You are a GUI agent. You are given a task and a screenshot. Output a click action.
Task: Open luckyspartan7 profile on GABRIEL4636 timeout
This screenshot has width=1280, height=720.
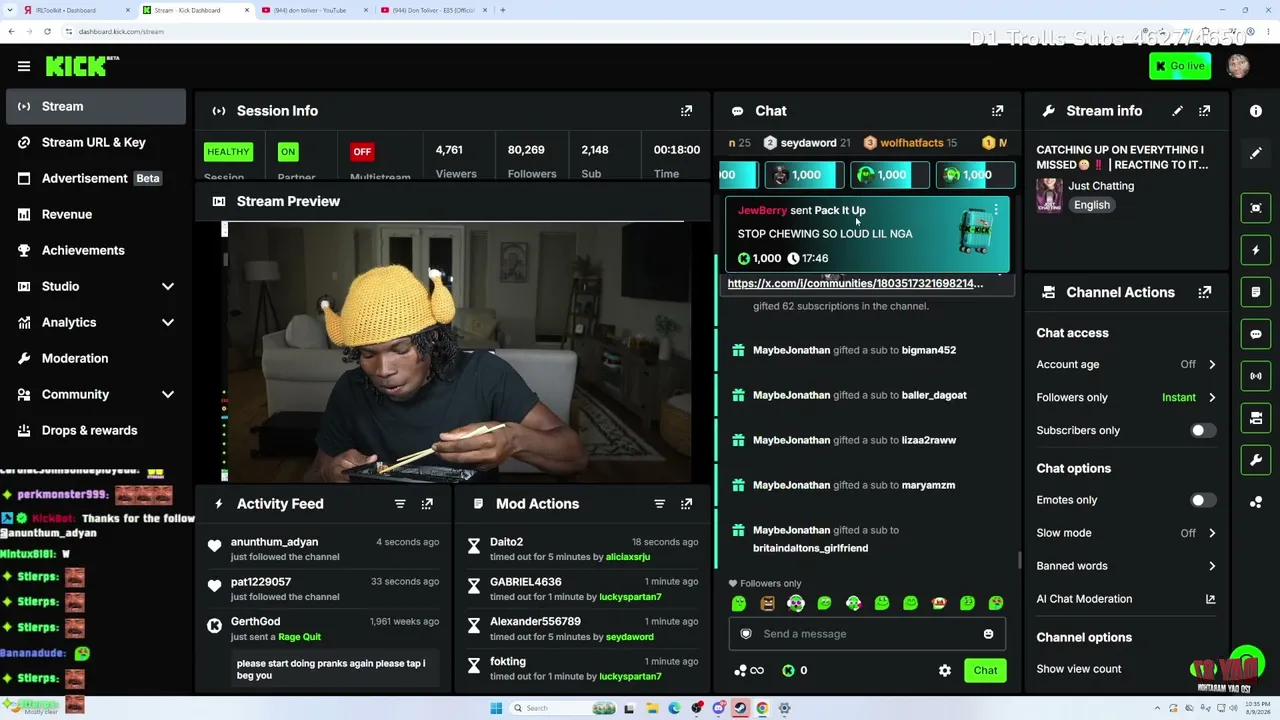630,597
